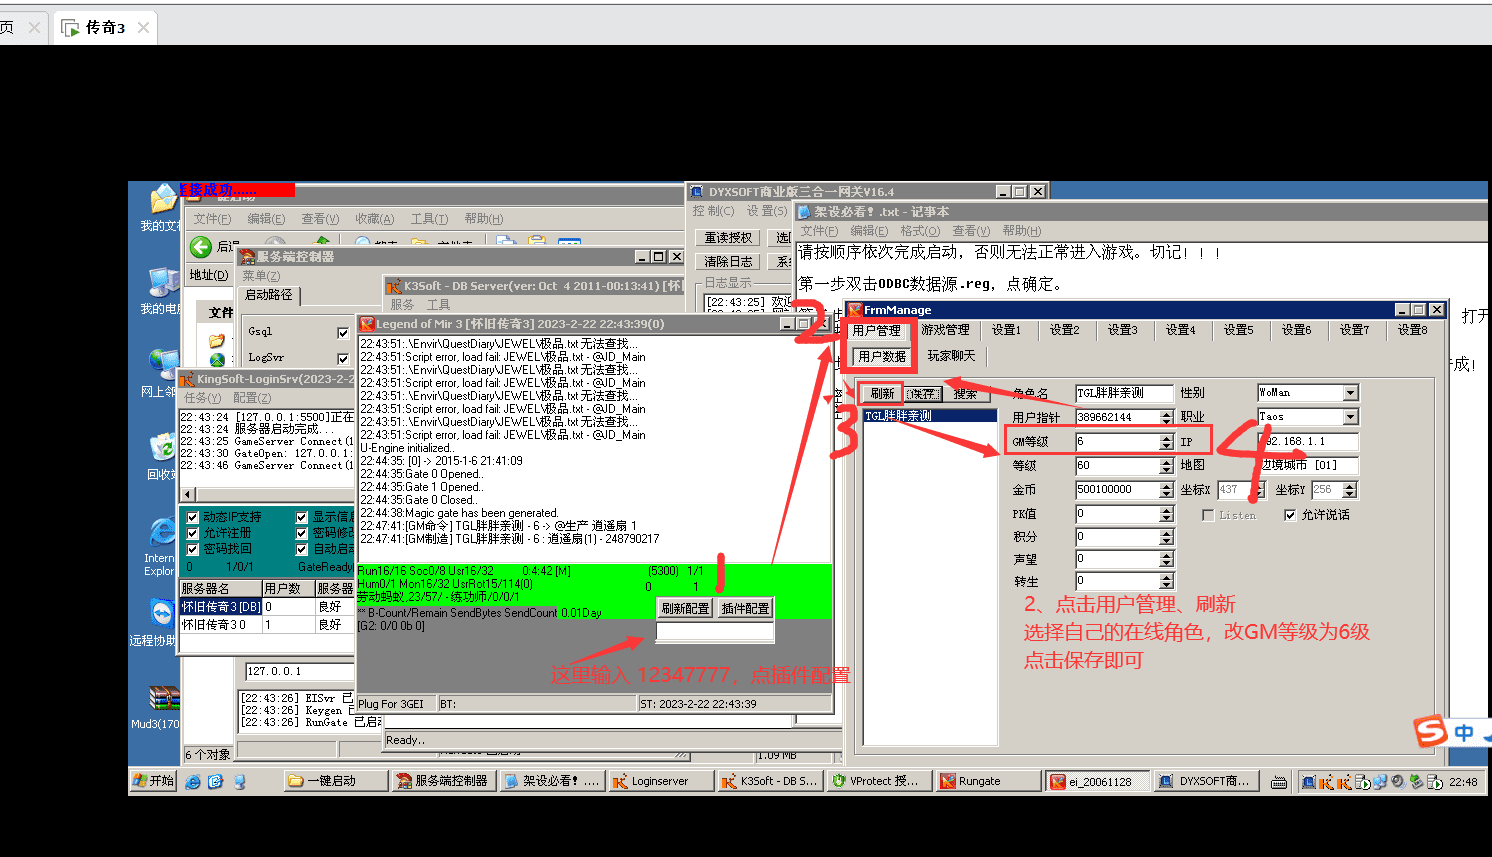Switch to K3Soft - DB S... taskbar button
This screenshot has width=1492, height=857.
[x=770, y=781]
